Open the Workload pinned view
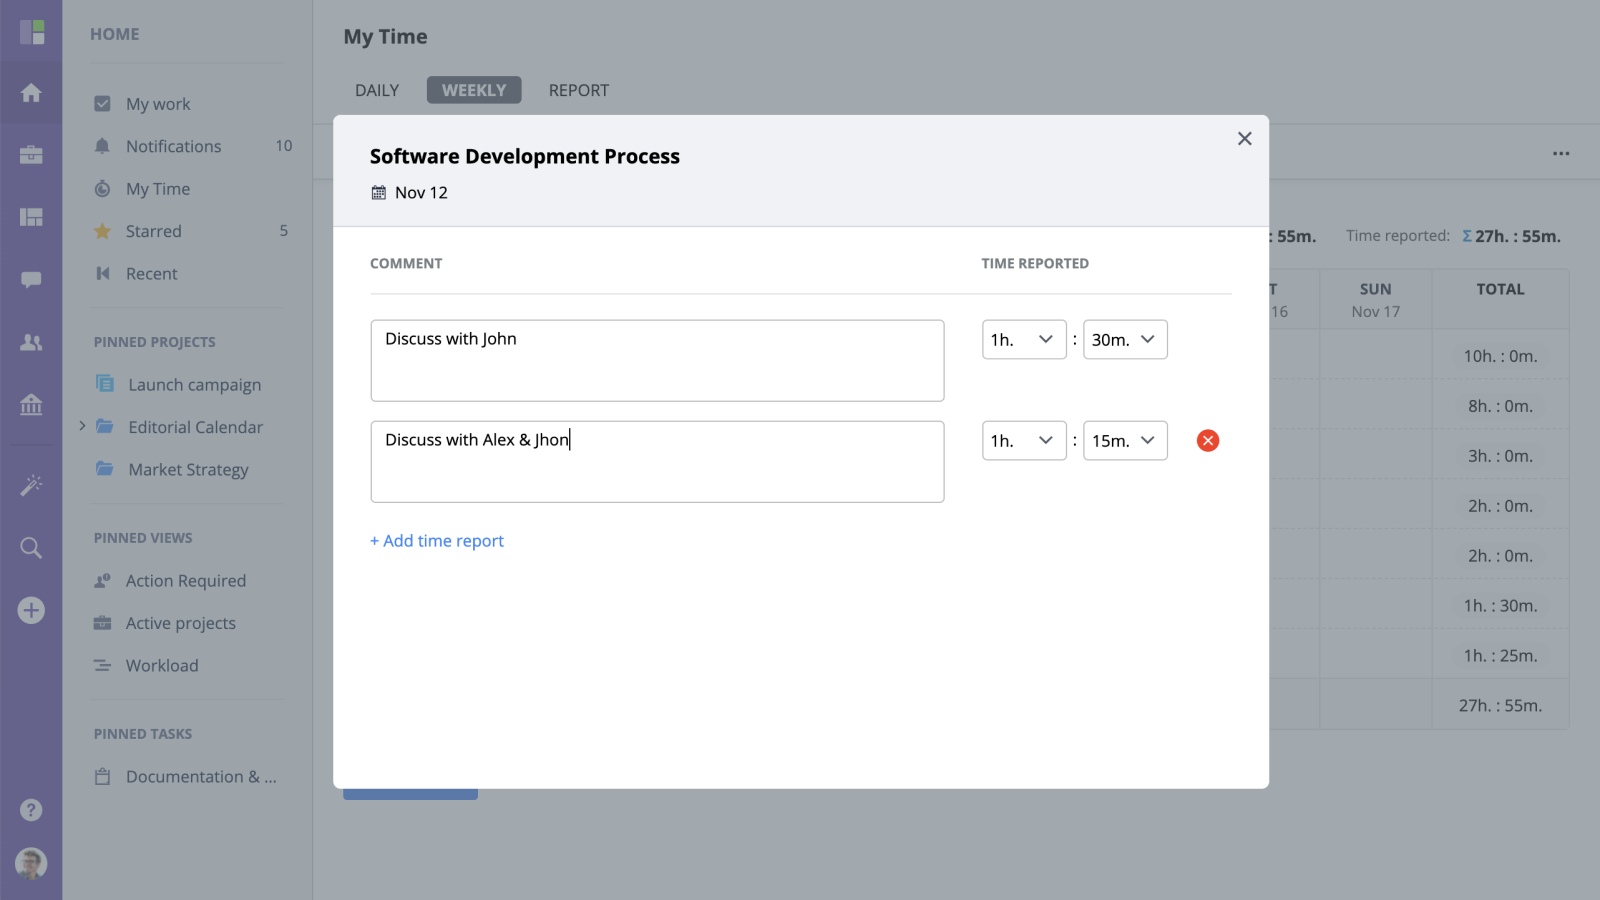1600x900 pixels. pyautogui.click(x=162, y=665)
